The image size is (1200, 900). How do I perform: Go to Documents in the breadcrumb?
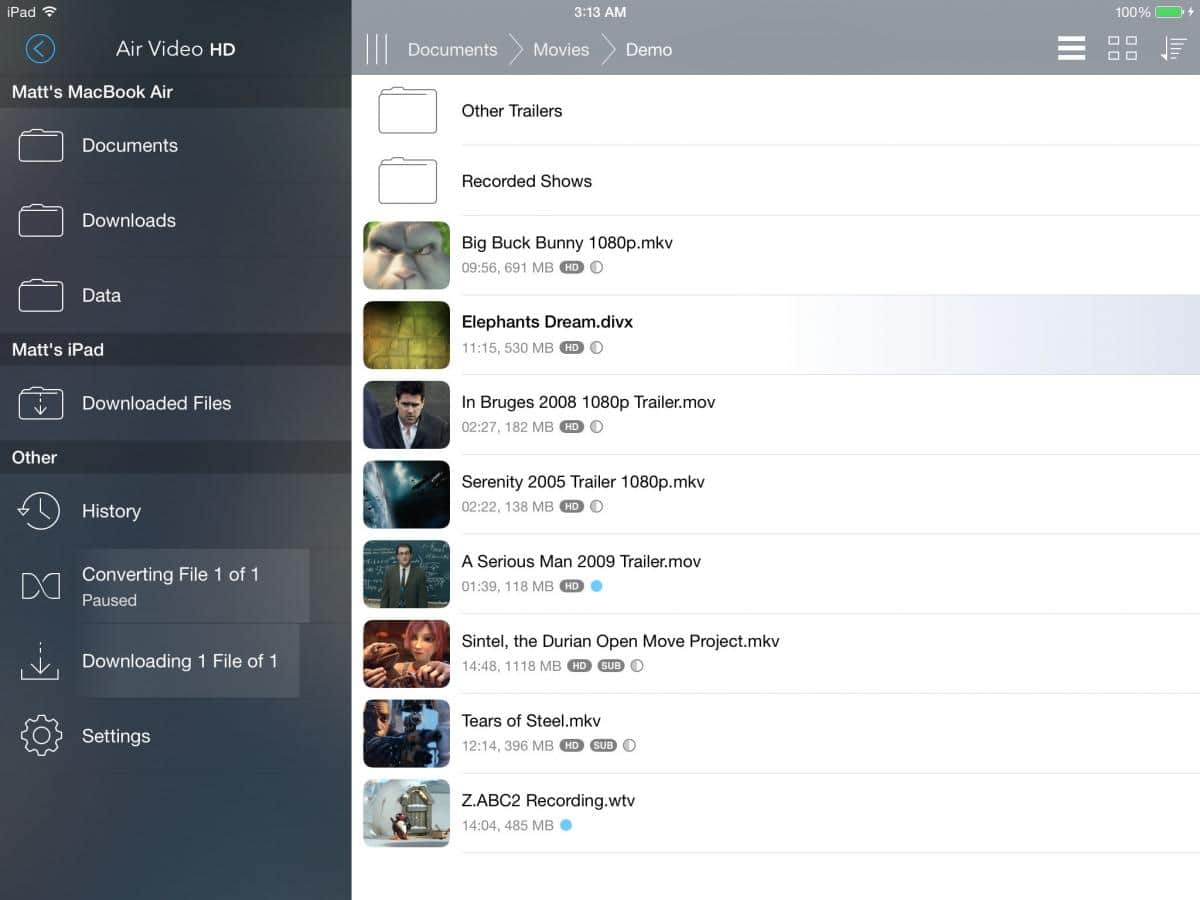point(452,49)
